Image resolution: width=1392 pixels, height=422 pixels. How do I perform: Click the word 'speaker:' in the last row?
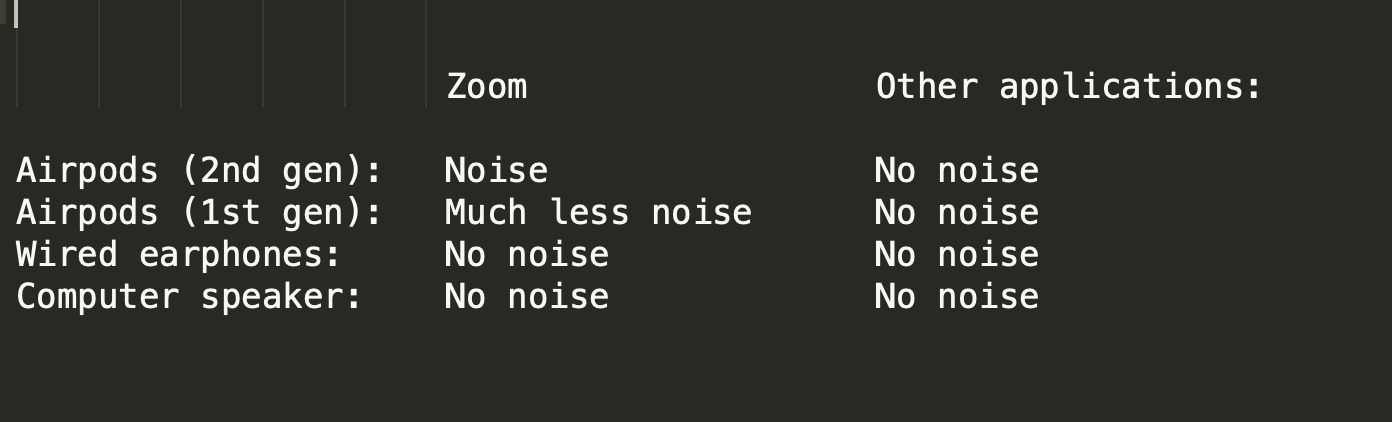[282, 297]
